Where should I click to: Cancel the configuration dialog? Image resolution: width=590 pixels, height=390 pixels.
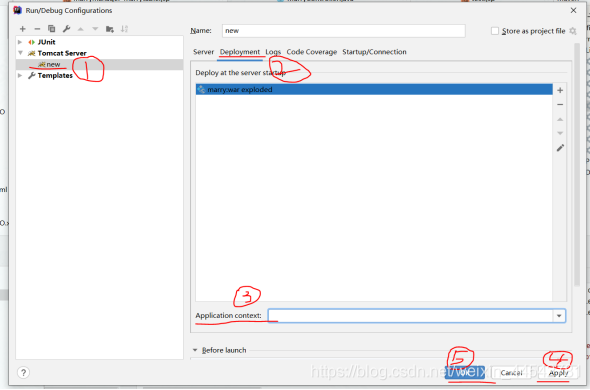[x=511, y=373]
